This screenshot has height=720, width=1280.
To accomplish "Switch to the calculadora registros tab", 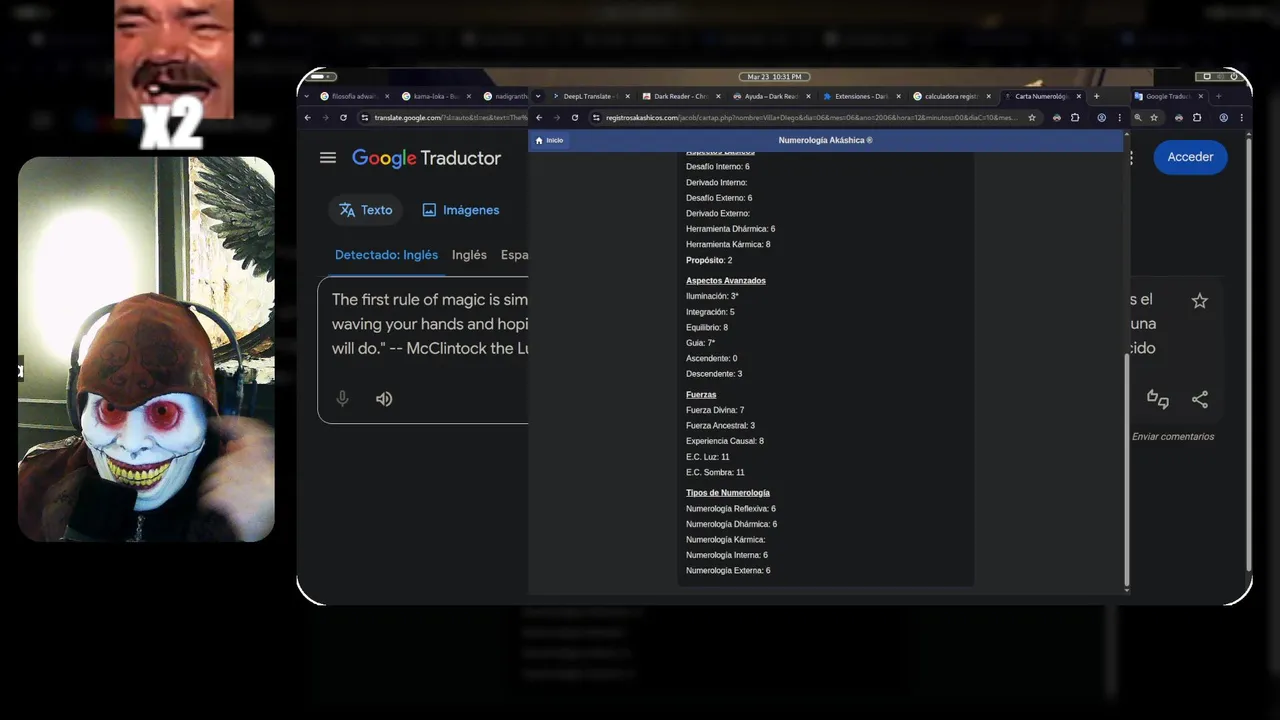I will (950, 96).
